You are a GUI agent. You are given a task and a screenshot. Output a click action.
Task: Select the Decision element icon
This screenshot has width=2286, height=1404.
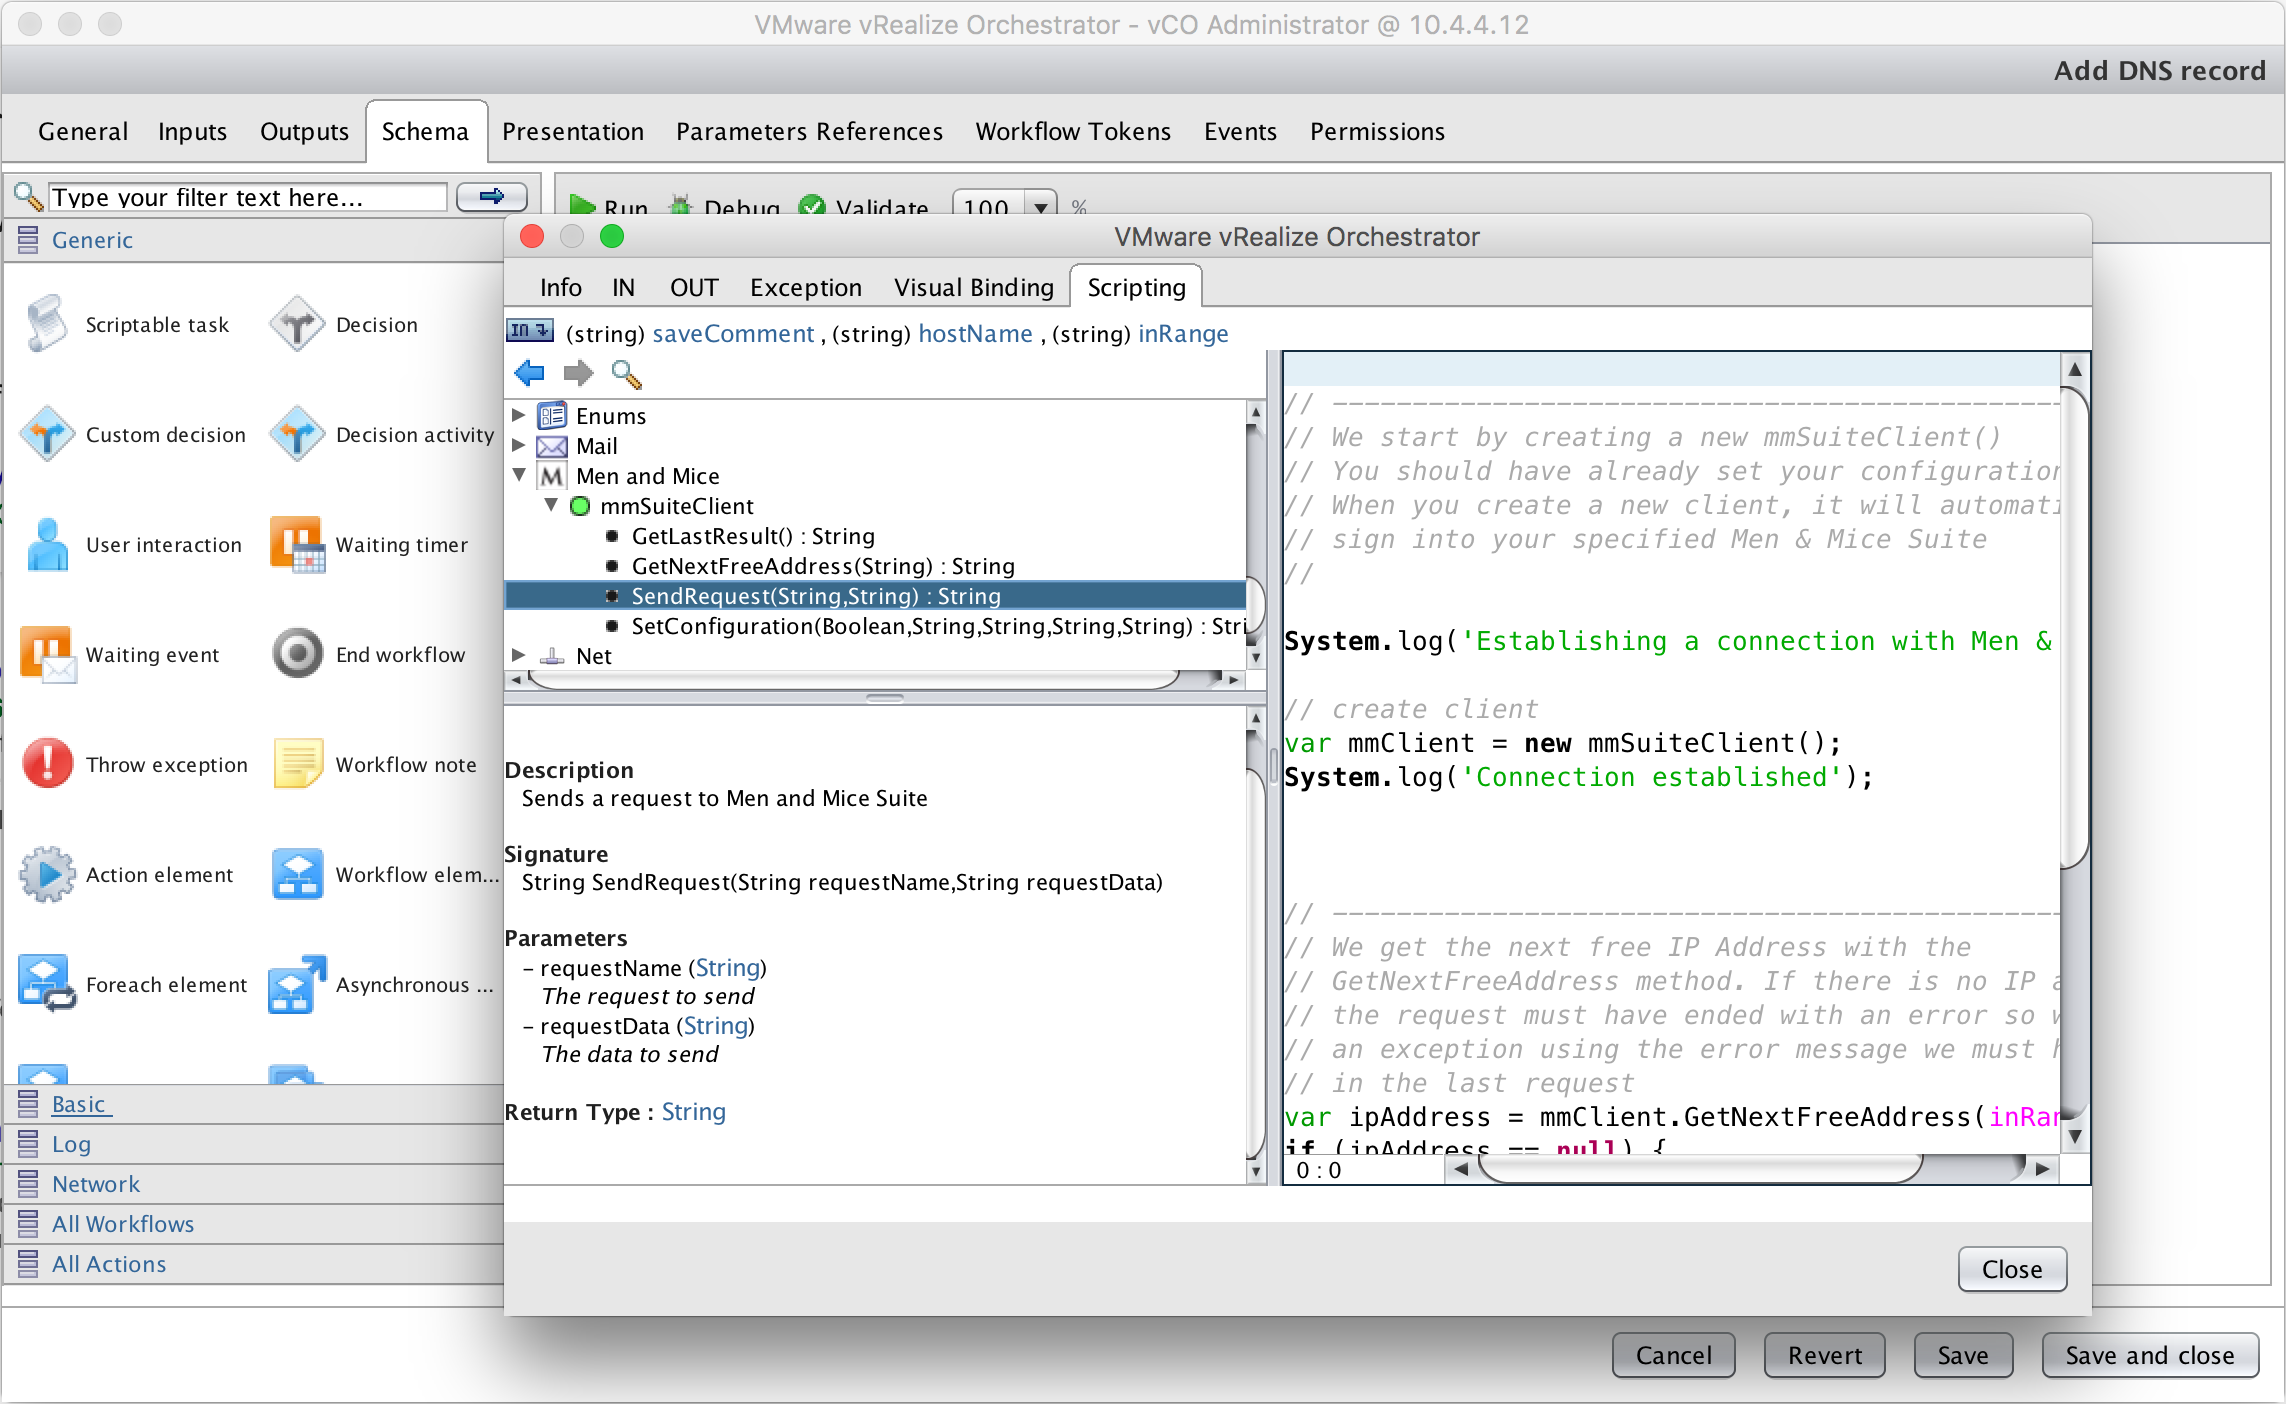click(x=297, y=324)
